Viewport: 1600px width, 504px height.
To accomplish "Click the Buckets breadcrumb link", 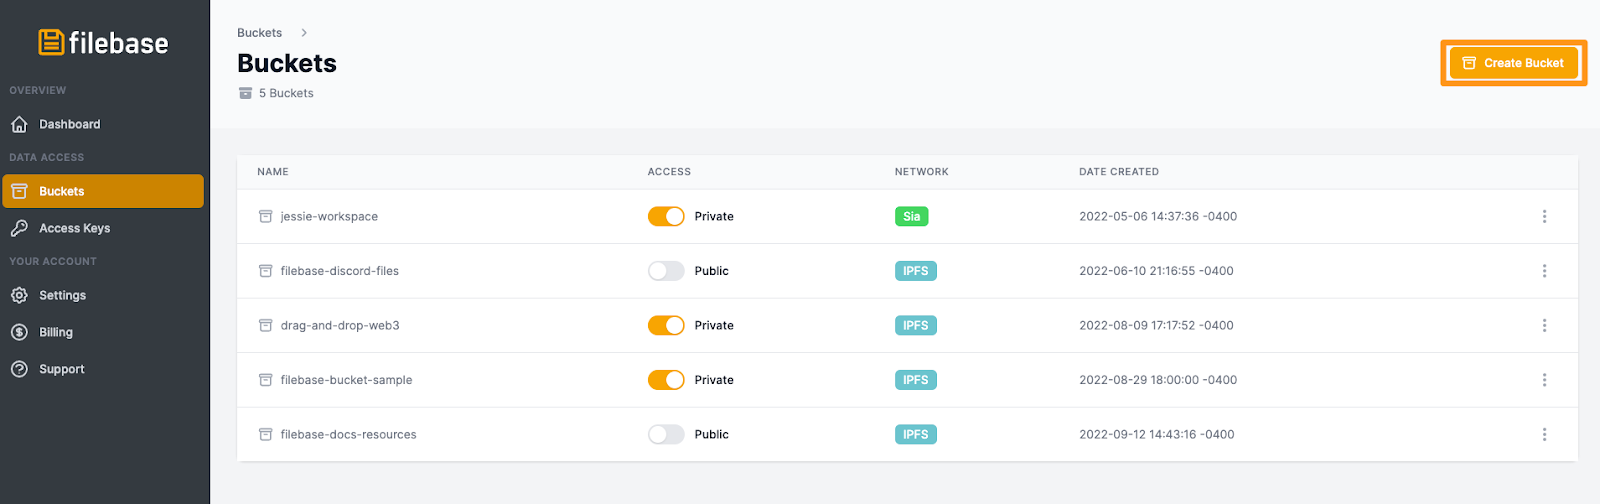I will coord(259,33).
